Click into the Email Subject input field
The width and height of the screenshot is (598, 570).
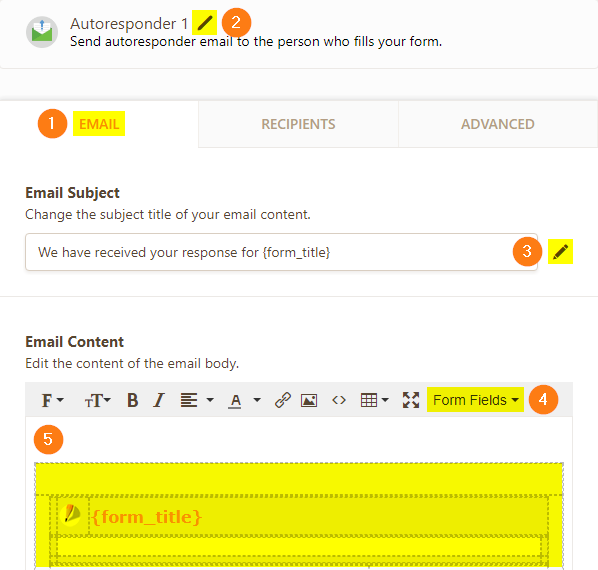tap(281, 252)
